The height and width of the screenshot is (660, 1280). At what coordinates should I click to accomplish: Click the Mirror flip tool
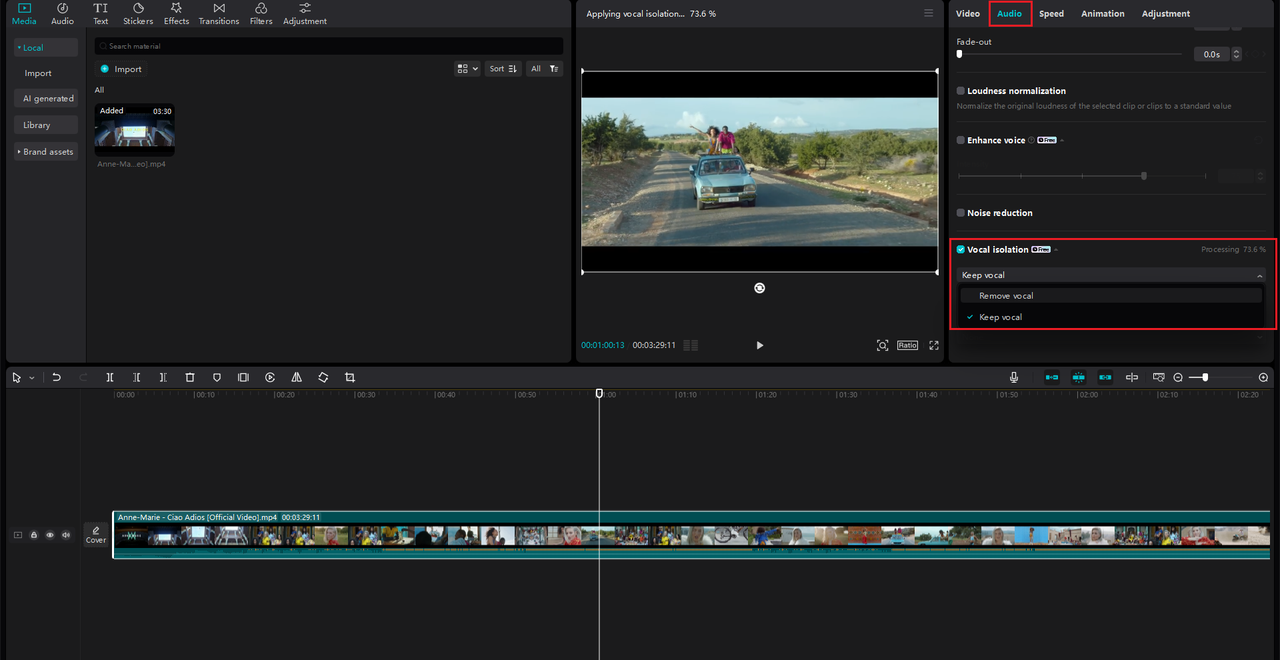(296, 377)
